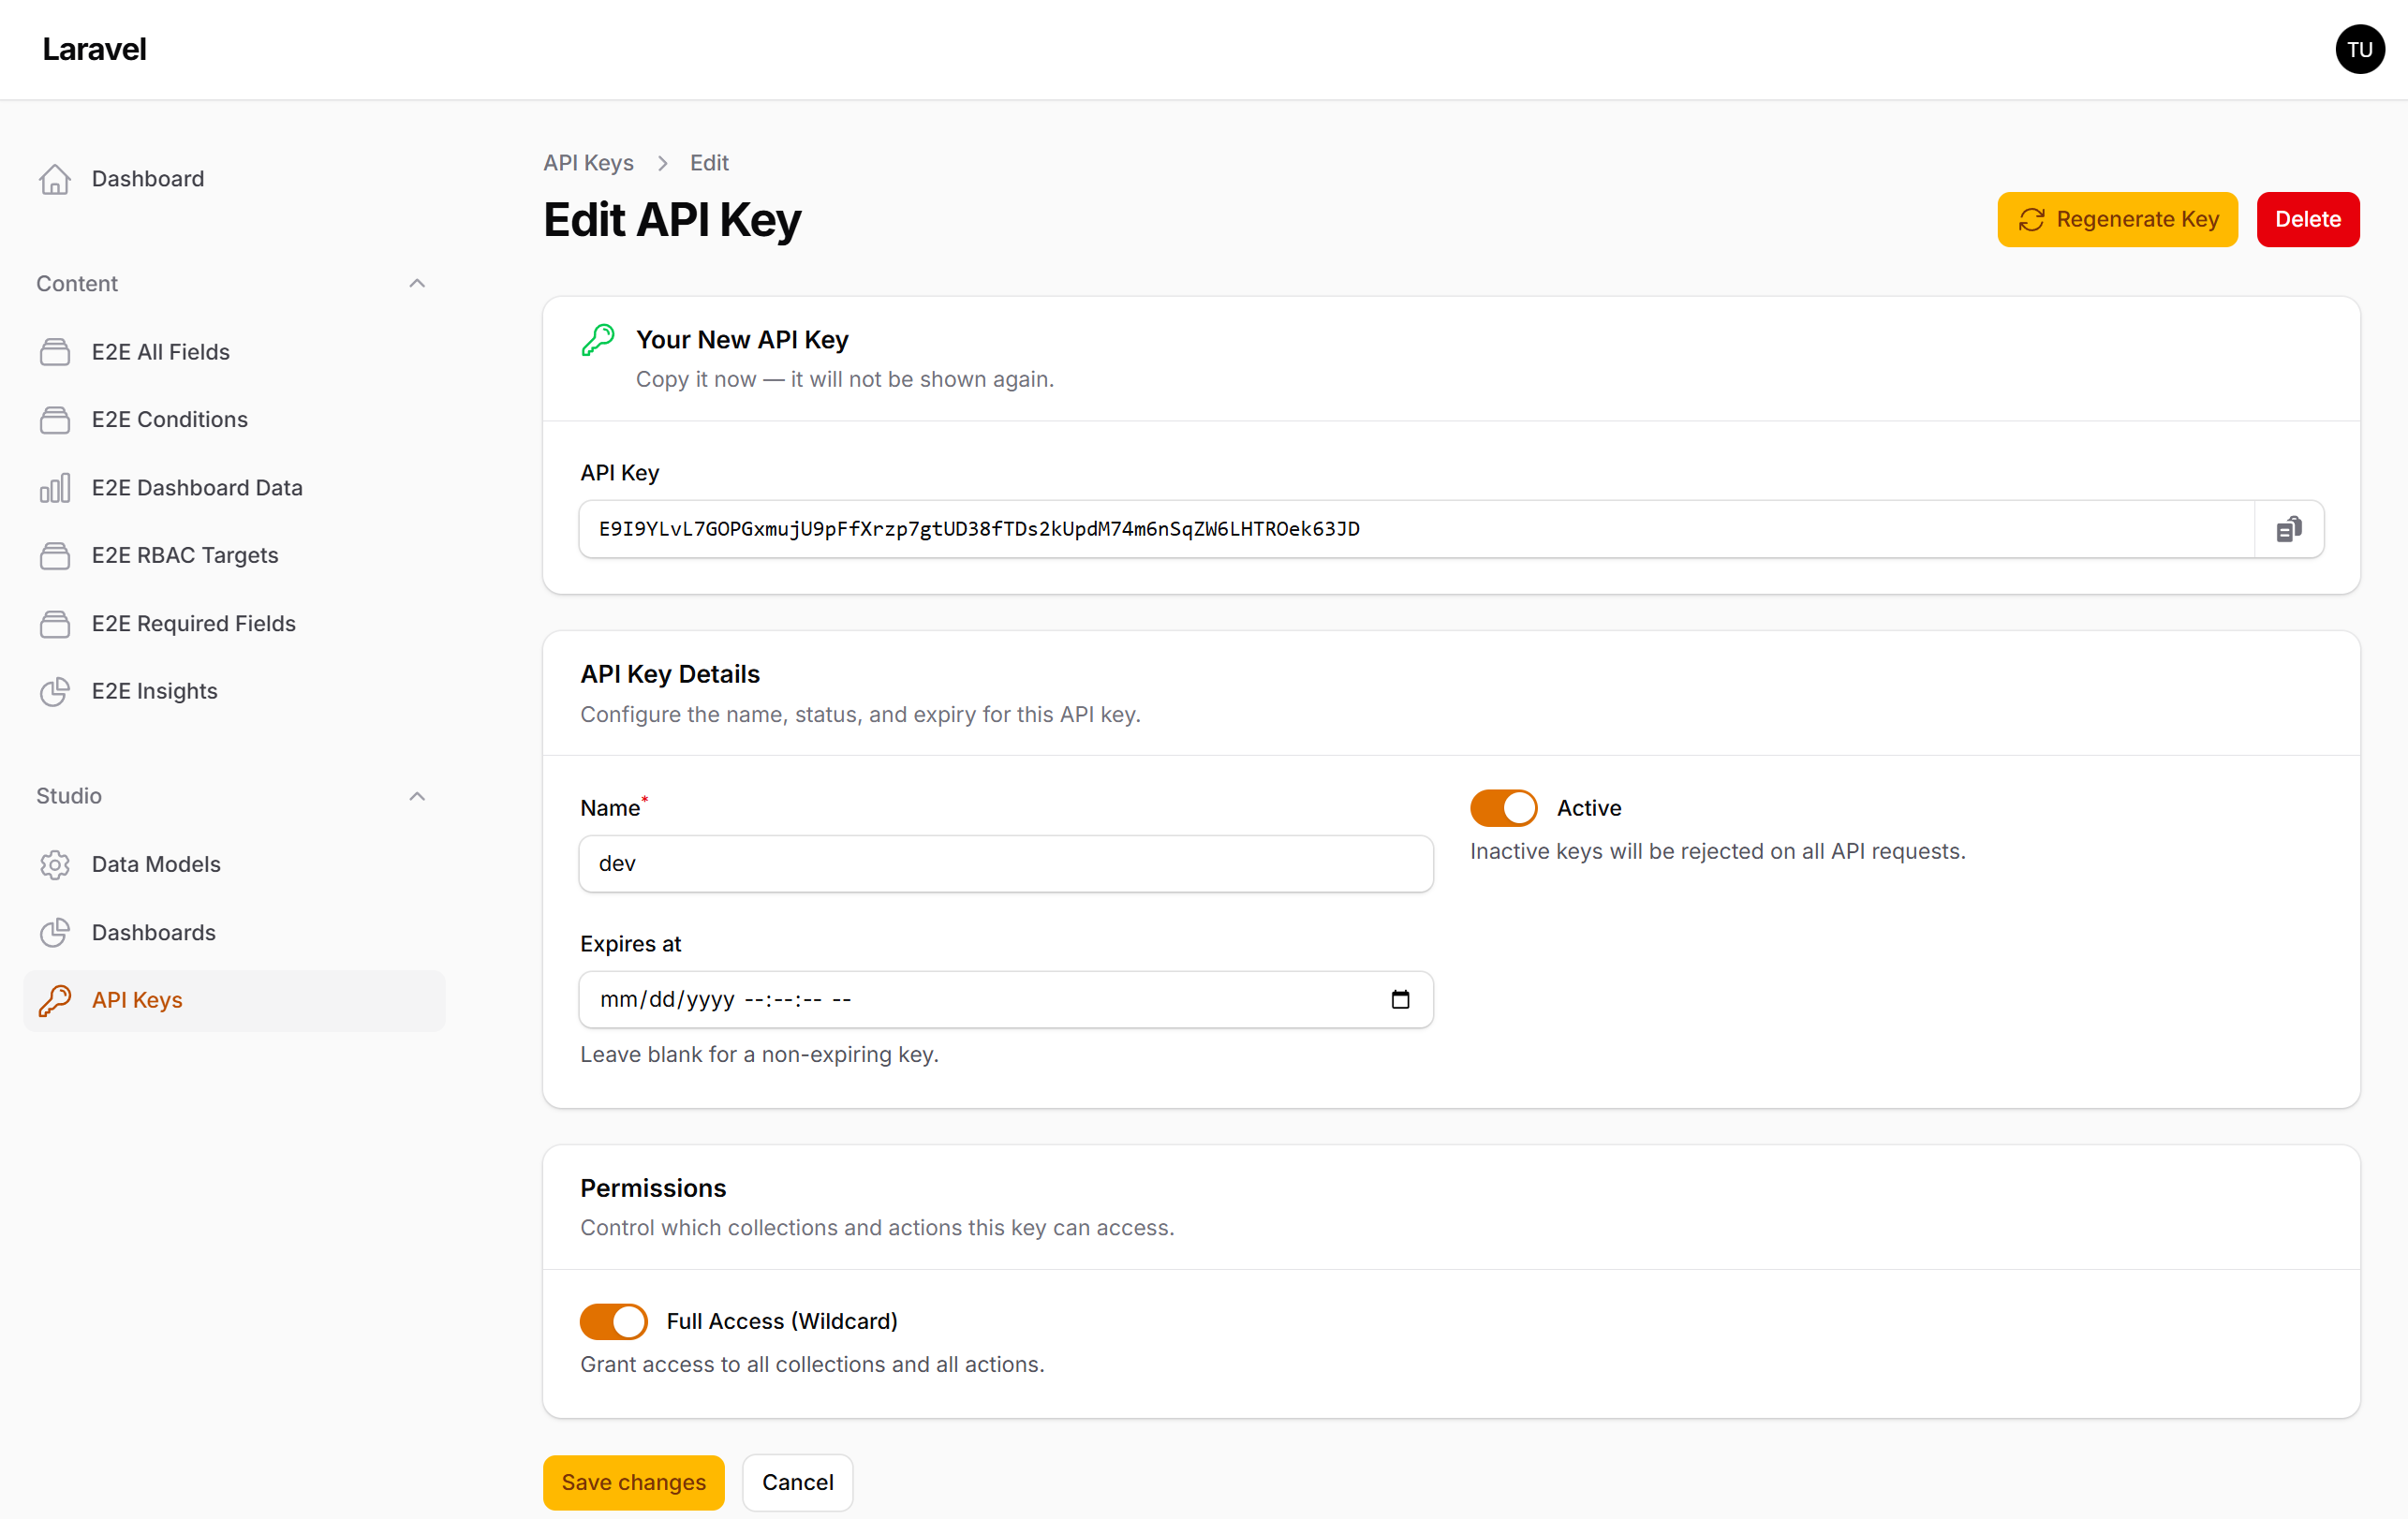
Task: Open the calendar date picker icon
Action: coord(1399,999)
